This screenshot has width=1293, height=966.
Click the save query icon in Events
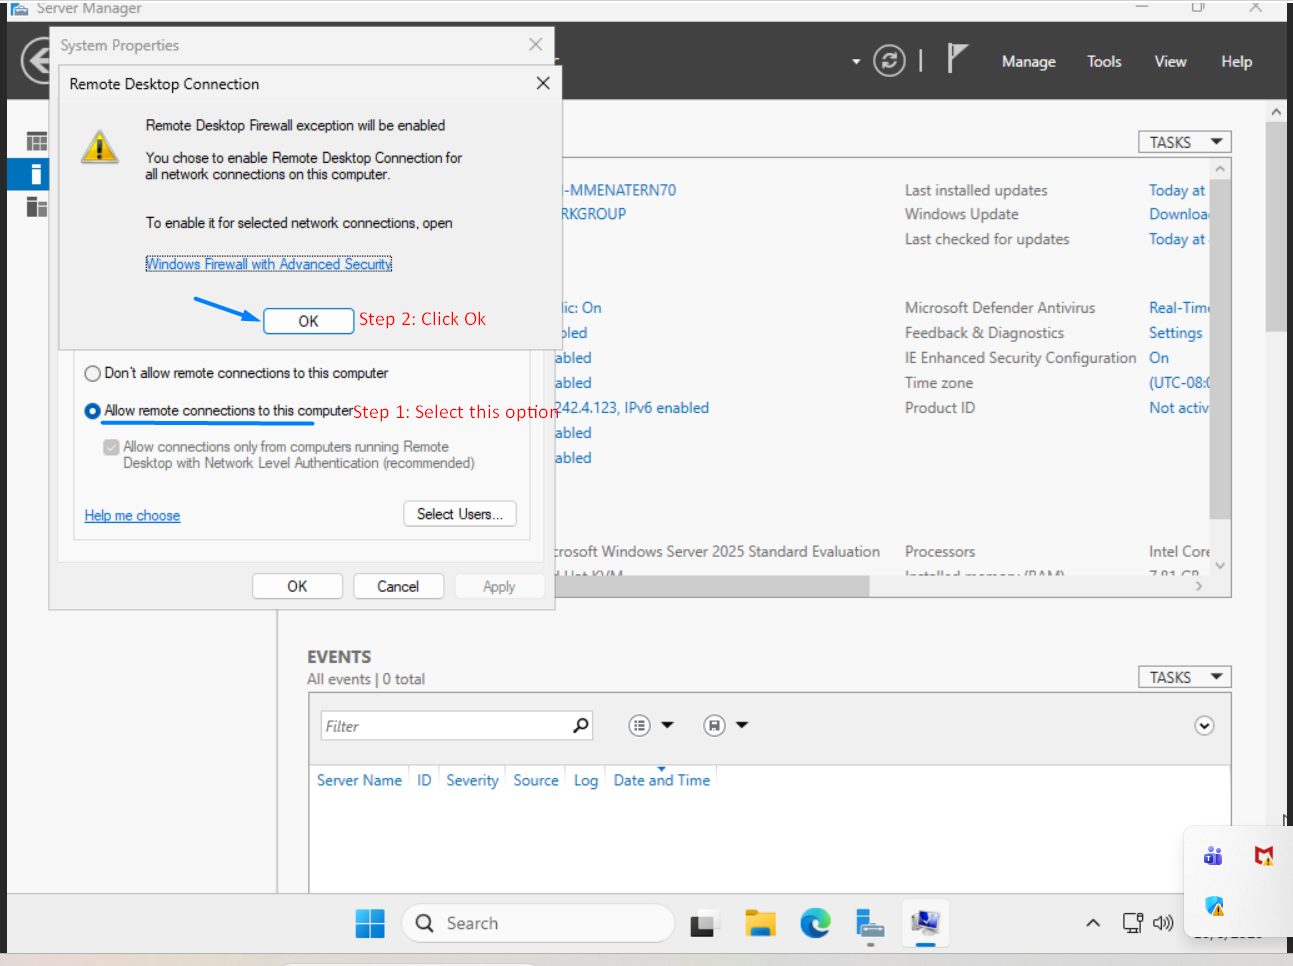(x=714, y=725)
